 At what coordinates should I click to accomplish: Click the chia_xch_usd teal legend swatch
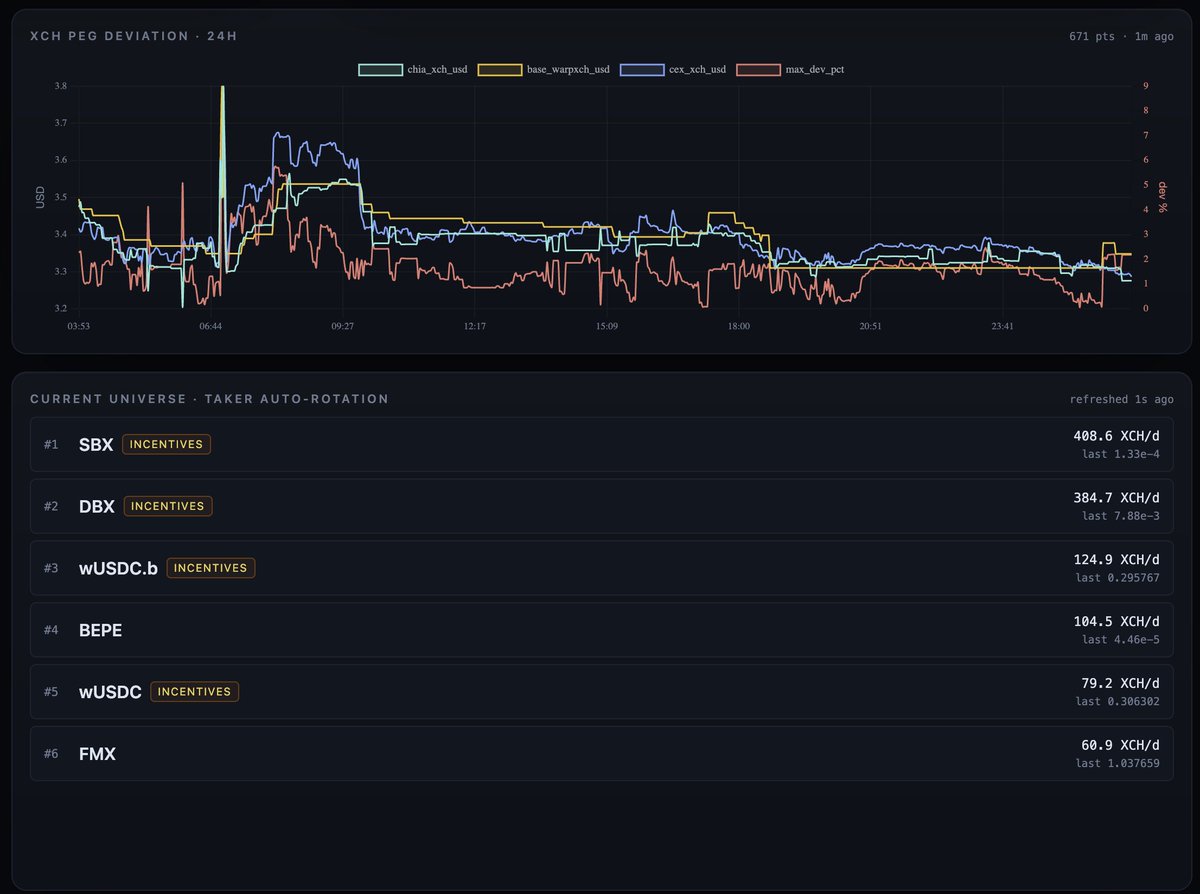coord(380,70)
